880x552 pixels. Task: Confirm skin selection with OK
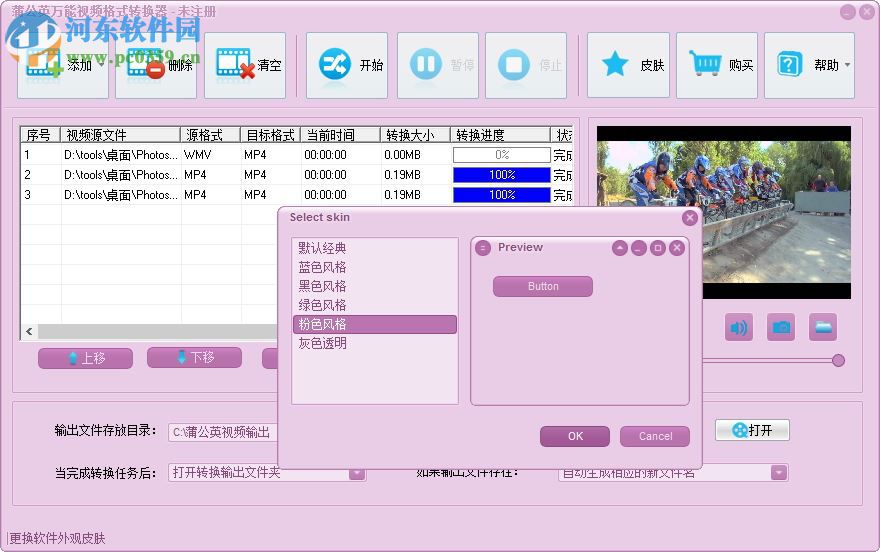pos(575,436)
